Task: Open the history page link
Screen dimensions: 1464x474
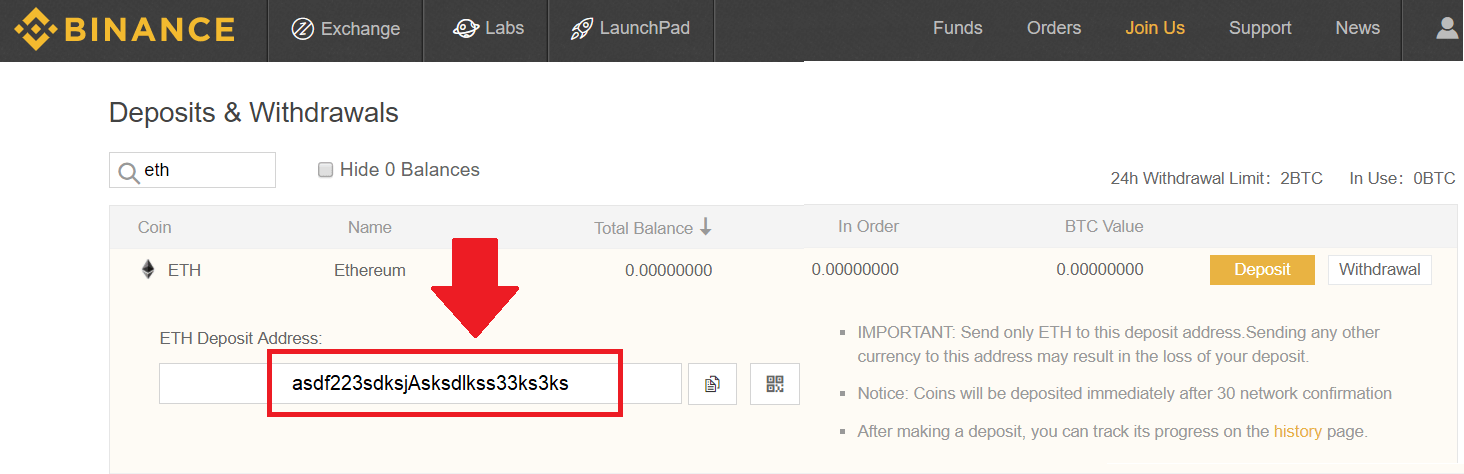Action: (1297, 432)
